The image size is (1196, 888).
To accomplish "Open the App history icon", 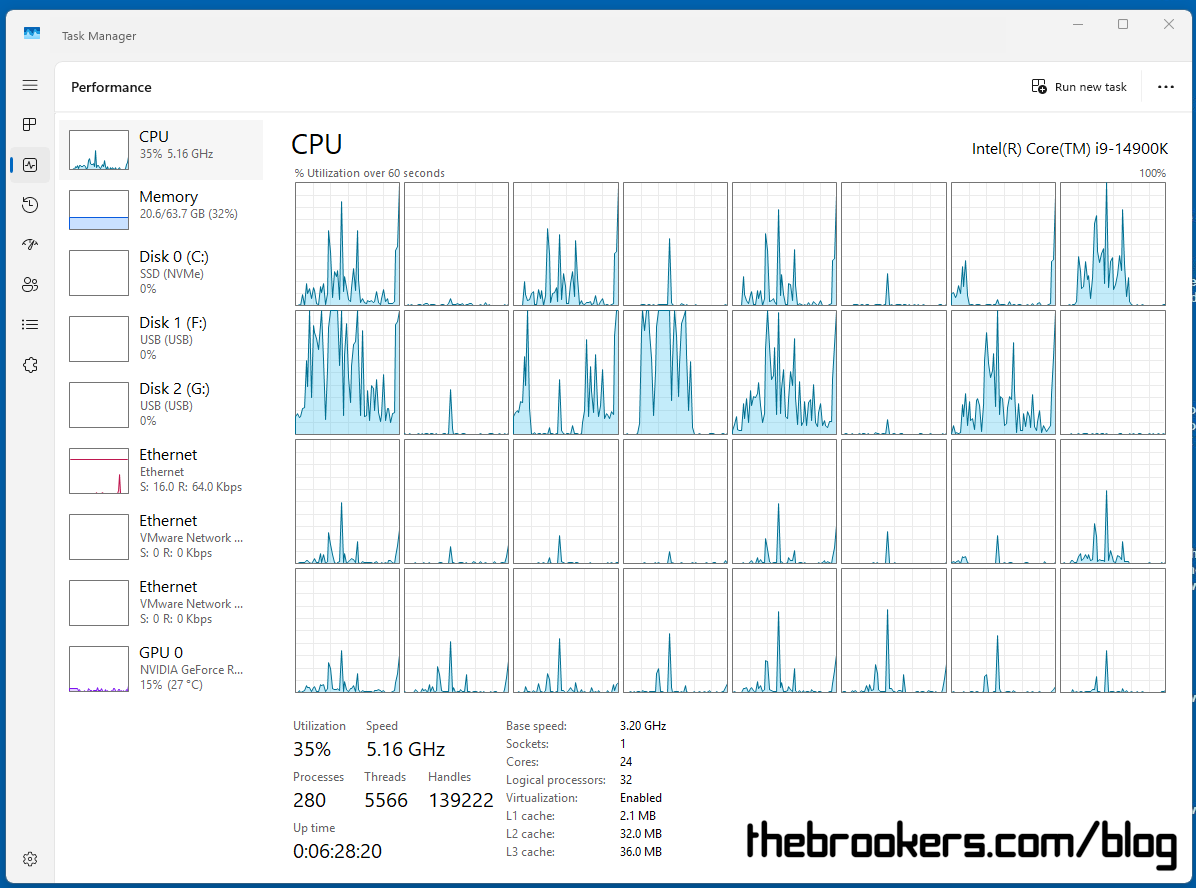I will pos(30,204).
